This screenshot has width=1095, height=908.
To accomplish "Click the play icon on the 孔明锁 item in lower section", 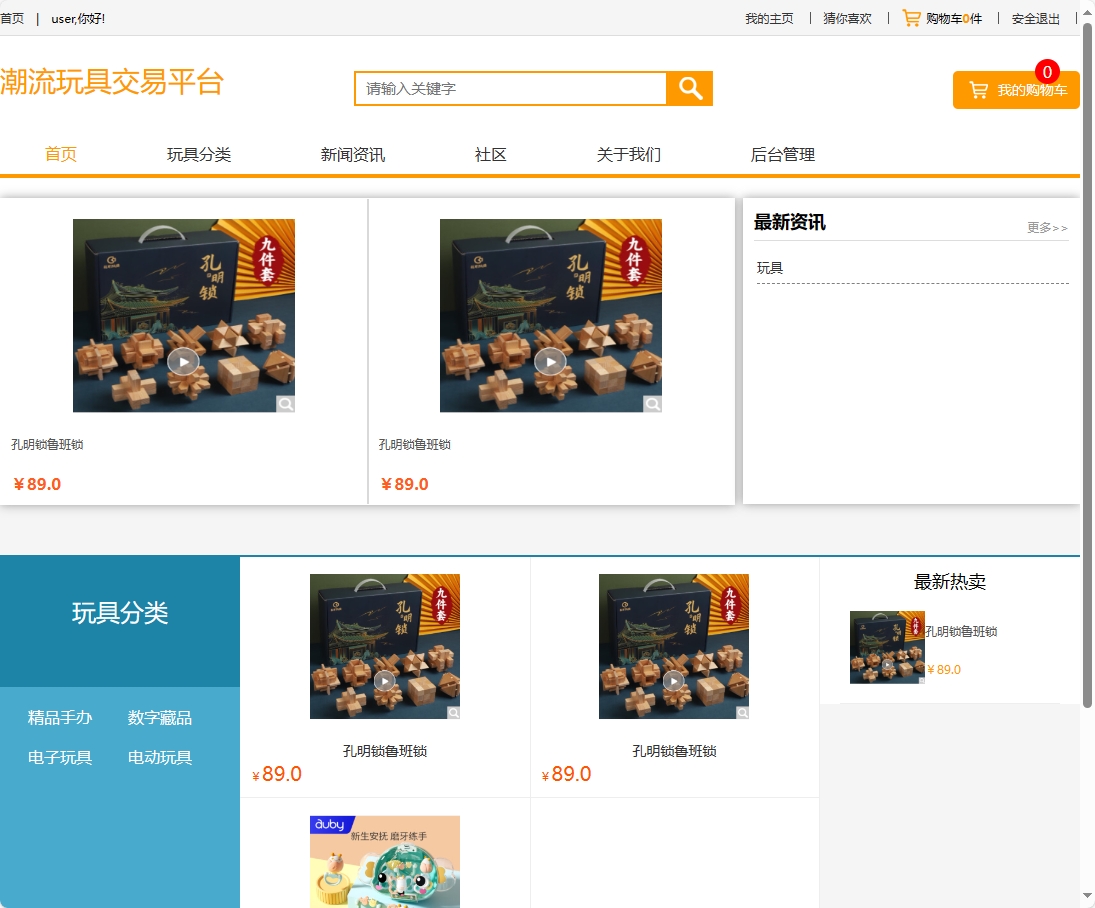I will coord(386,681).
